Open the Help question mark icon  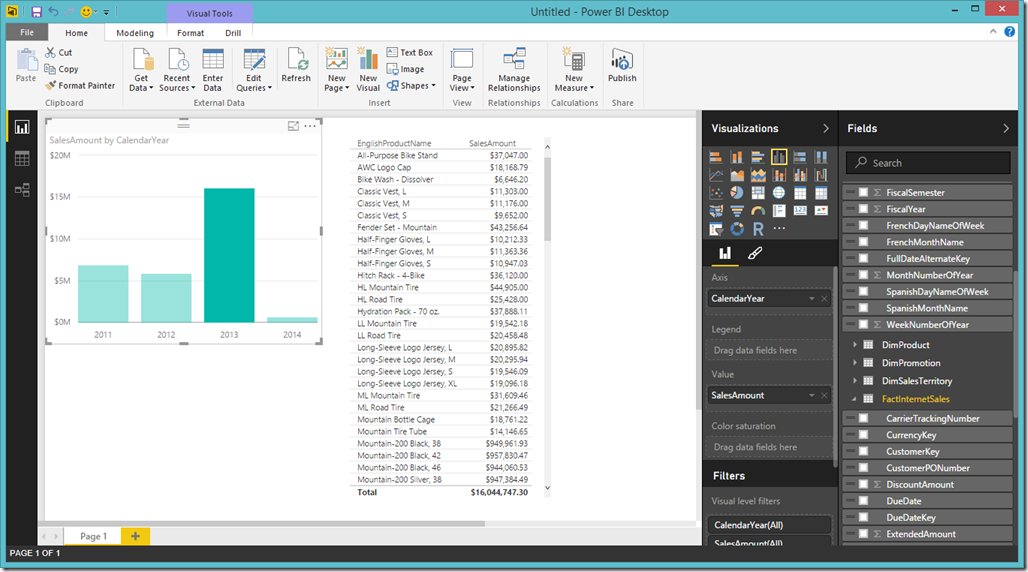(x=1010, y=31)
